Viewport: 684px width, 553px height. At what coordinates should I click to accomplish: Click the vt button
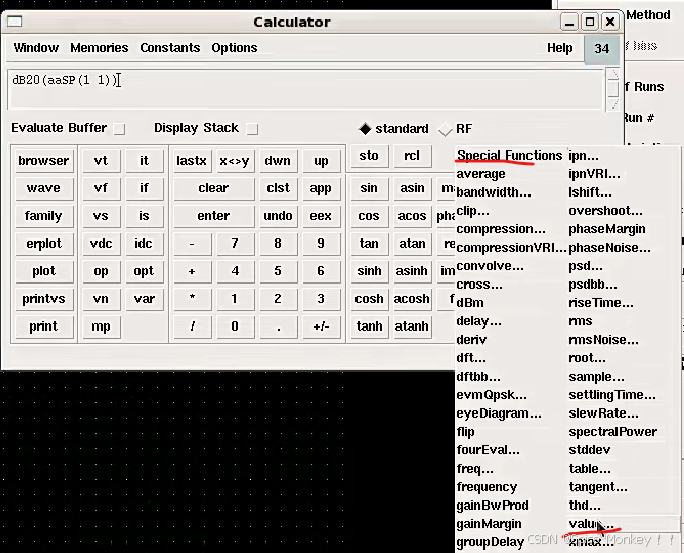(101, 161)
